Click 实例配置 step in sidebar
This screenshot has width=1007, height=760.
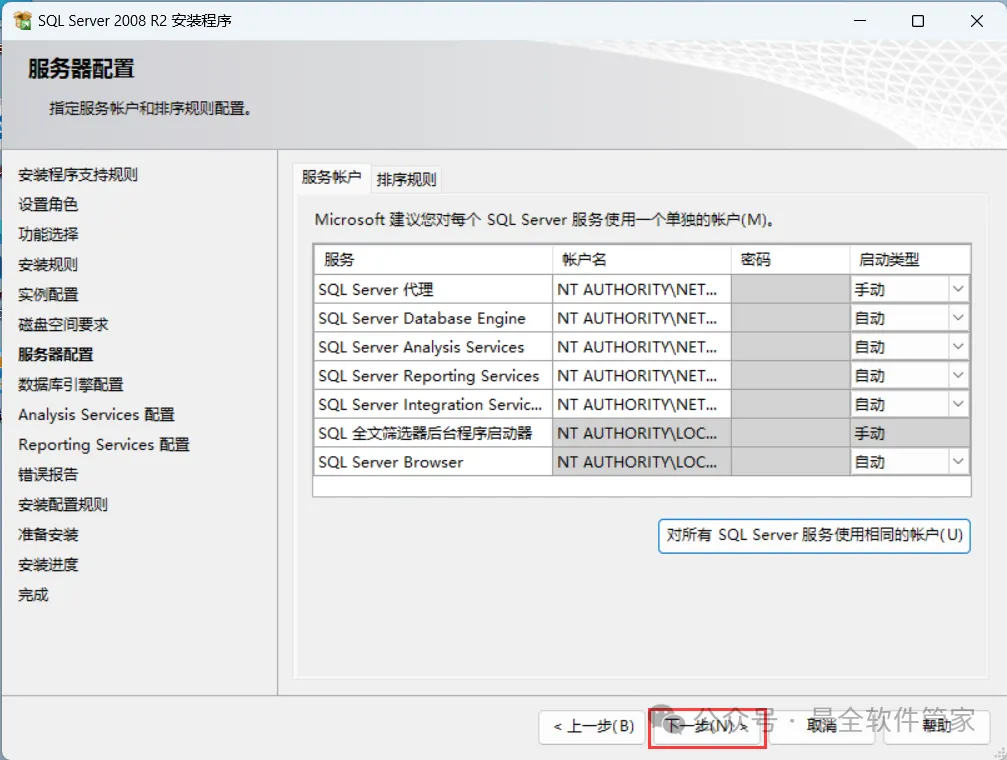(48, 294)
